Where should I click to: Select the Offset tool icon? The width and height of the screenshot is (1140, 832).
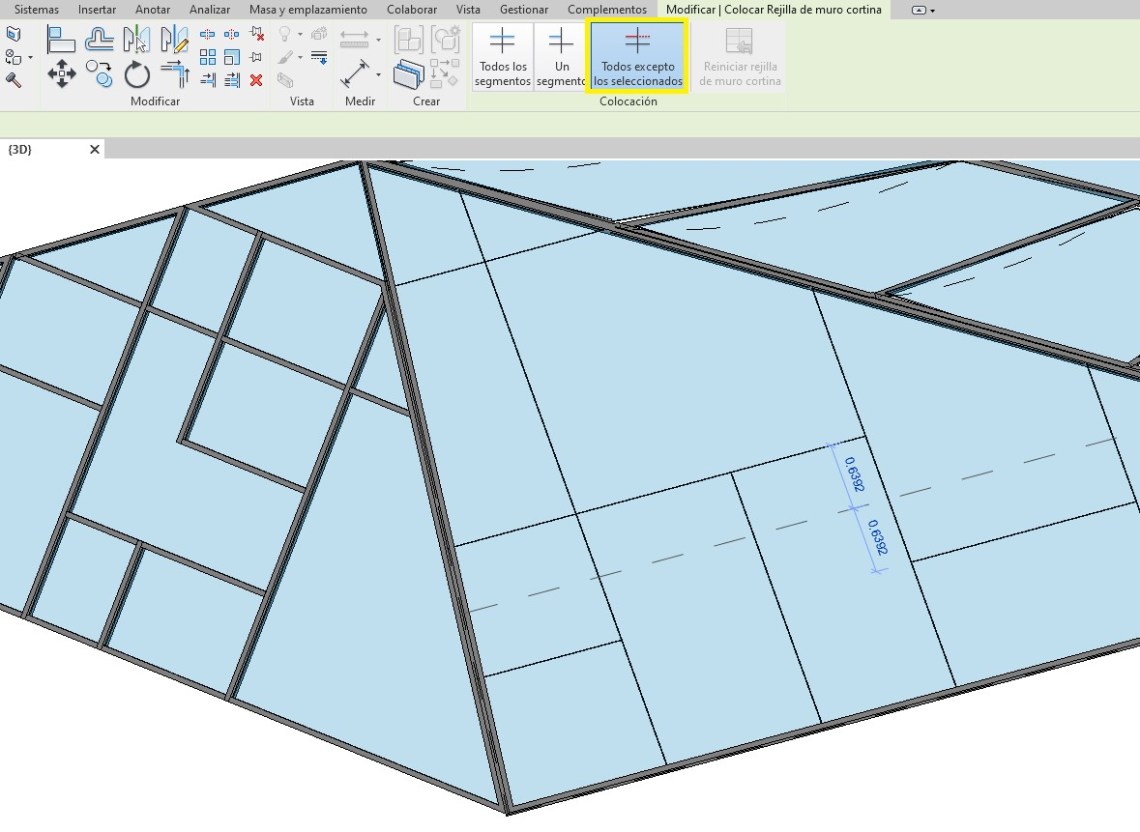[x=99, y=39]
